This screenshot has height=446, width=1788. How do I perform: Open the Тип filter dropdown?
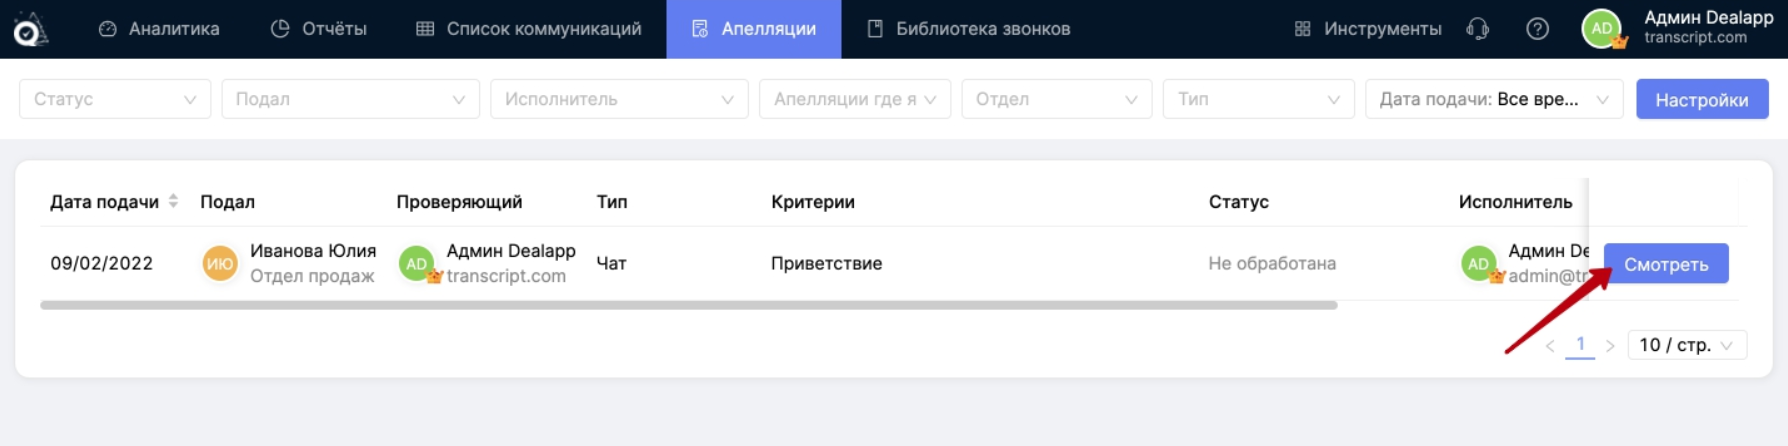pos(1258,99)
